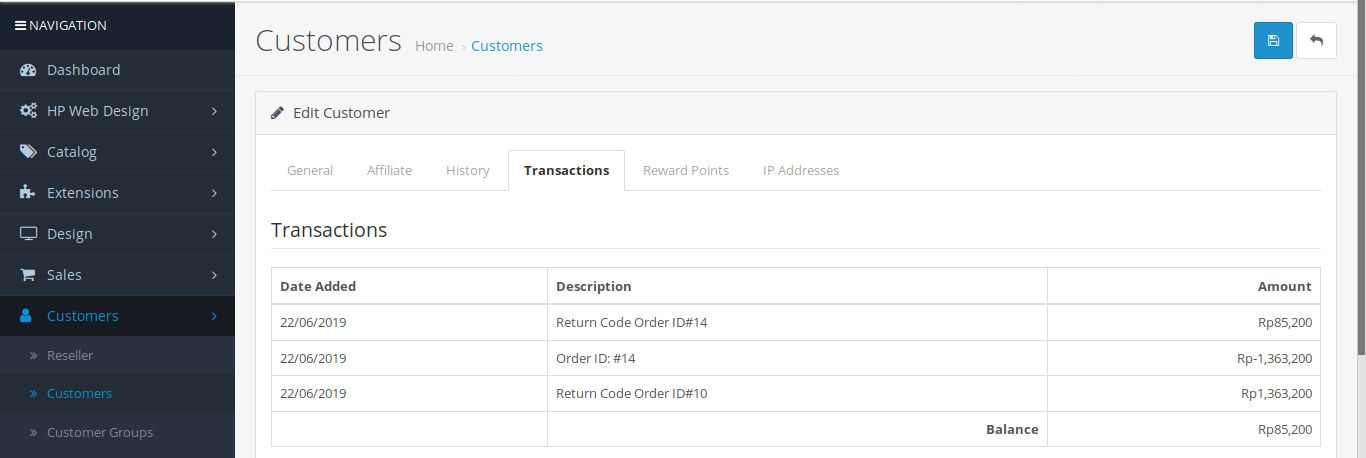Switch to the Reward Points tab
This screenshot has height=458, width=1366.
tap(686, 170)
